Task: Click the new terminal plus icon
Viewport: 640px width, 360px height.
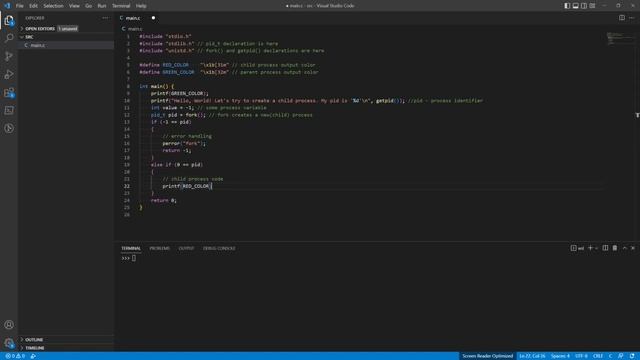Action: coord(590,248)
